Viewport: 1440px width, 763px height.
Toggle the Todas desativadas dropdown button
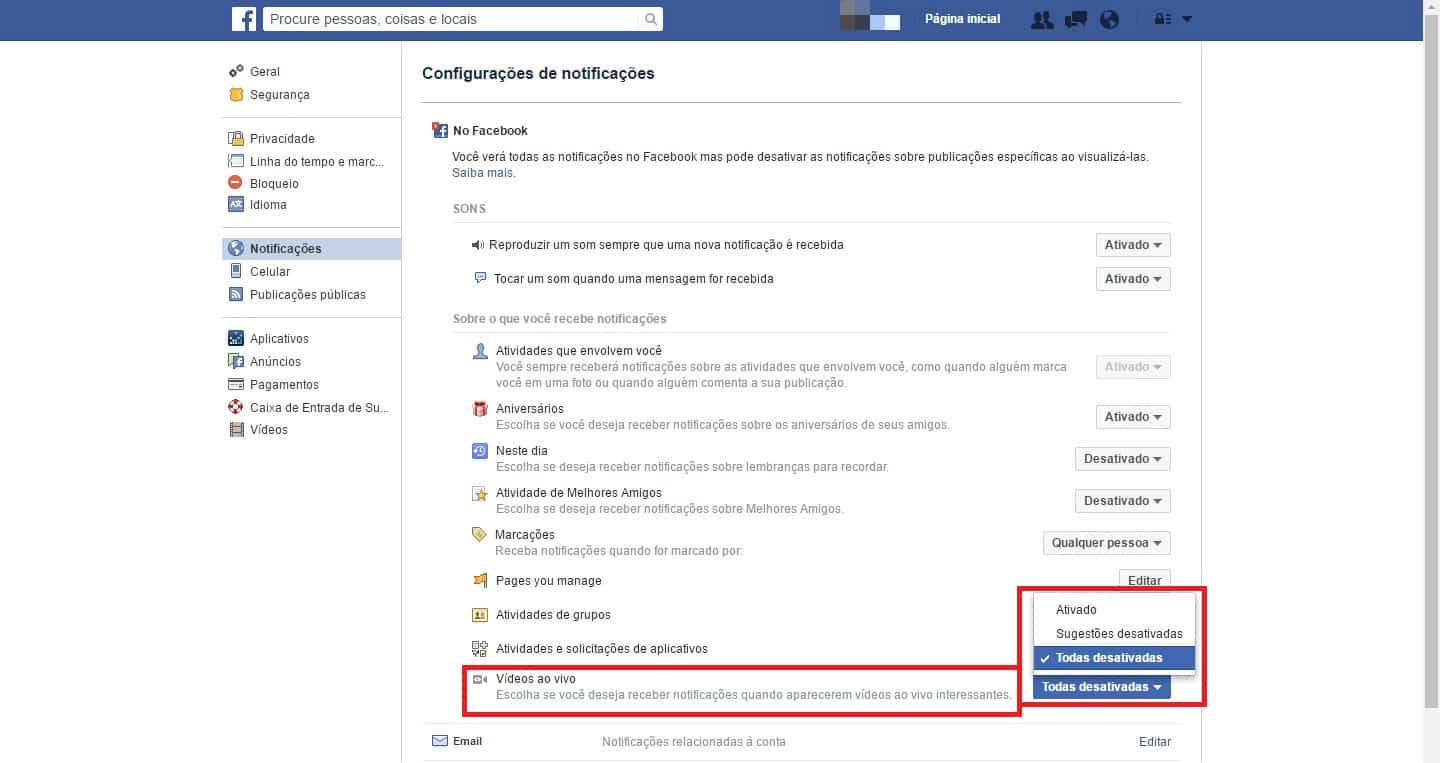point(1102,687)
